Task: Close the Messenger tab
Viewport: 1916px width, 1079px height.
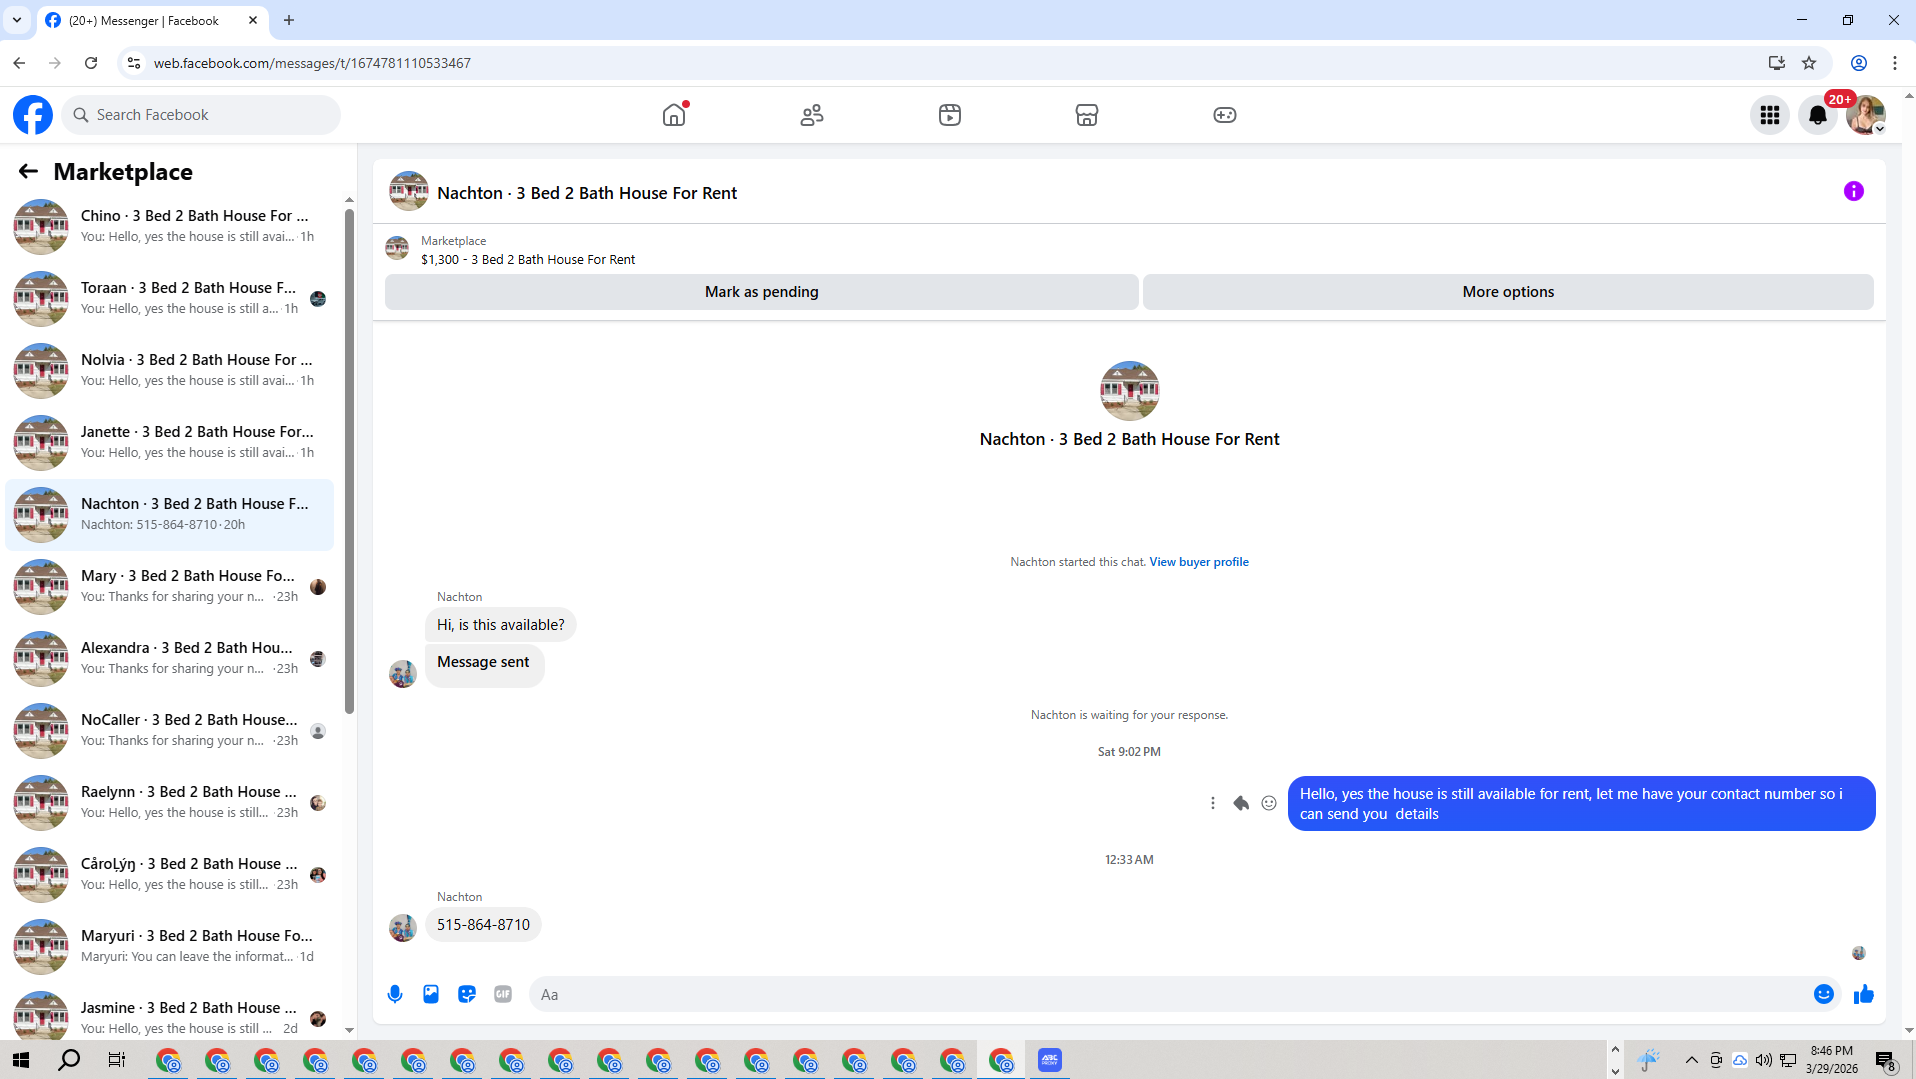Action: 253,20
